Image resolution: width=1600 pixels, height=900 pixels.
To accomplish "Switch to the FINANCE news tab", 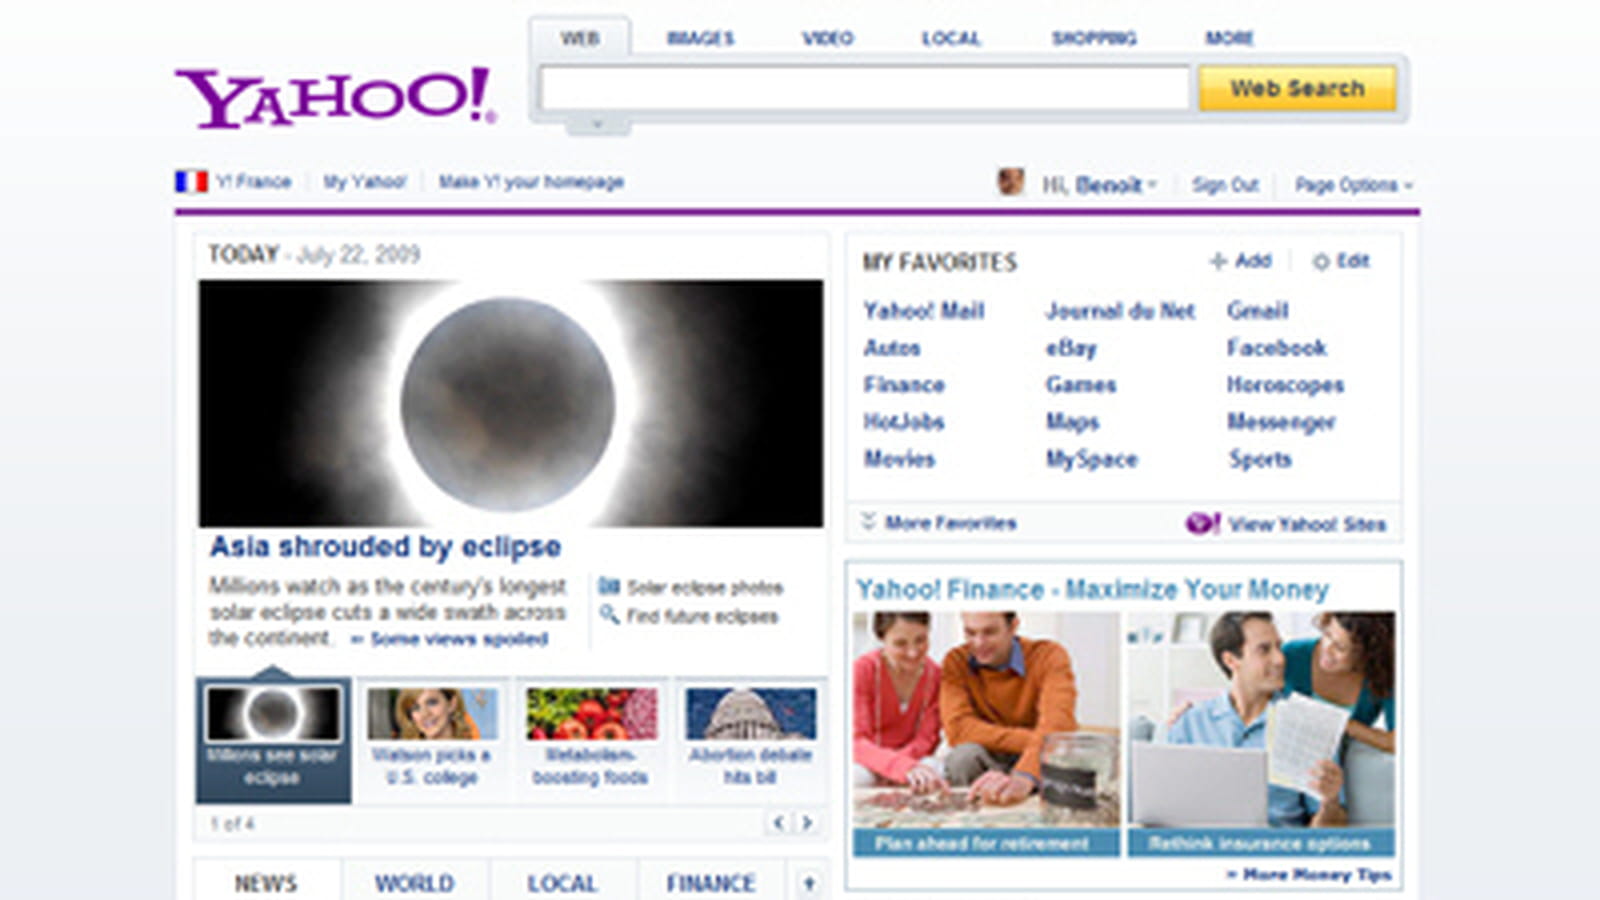I will click(x=711, y=883).
